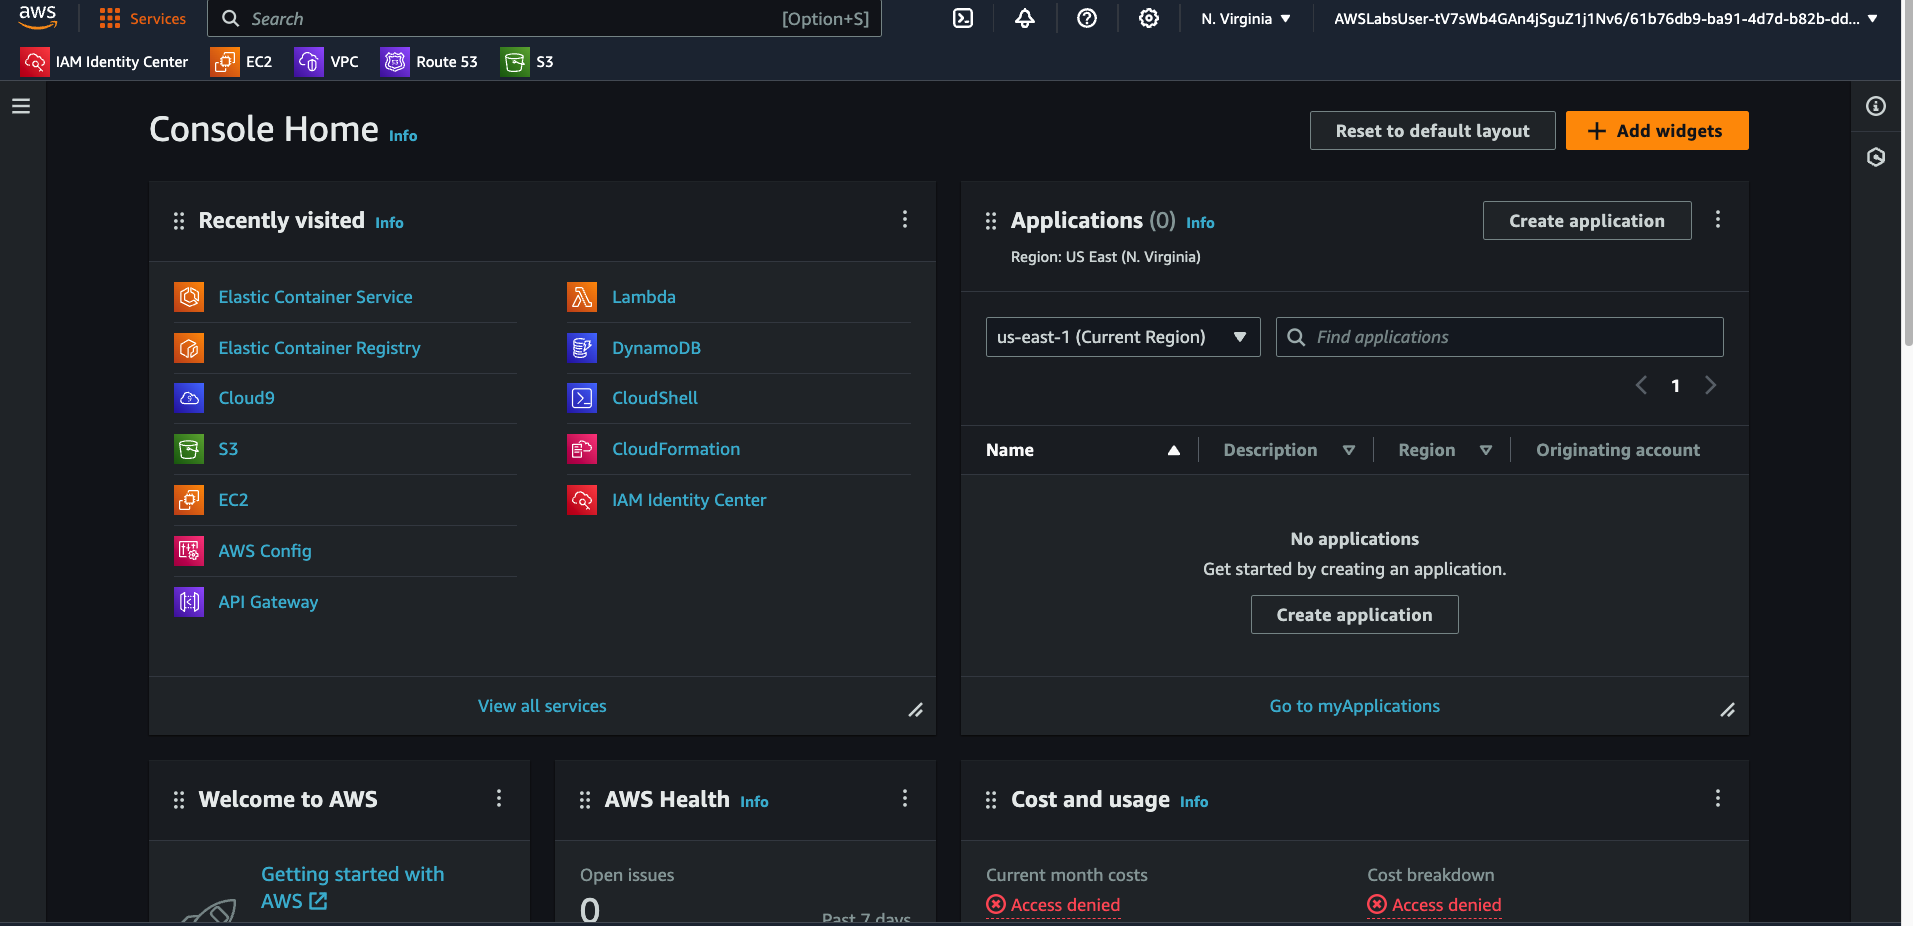Follow the View all services link
Image resolution: width=1913 pixels, height=926 pixels.
pos(542,706)
